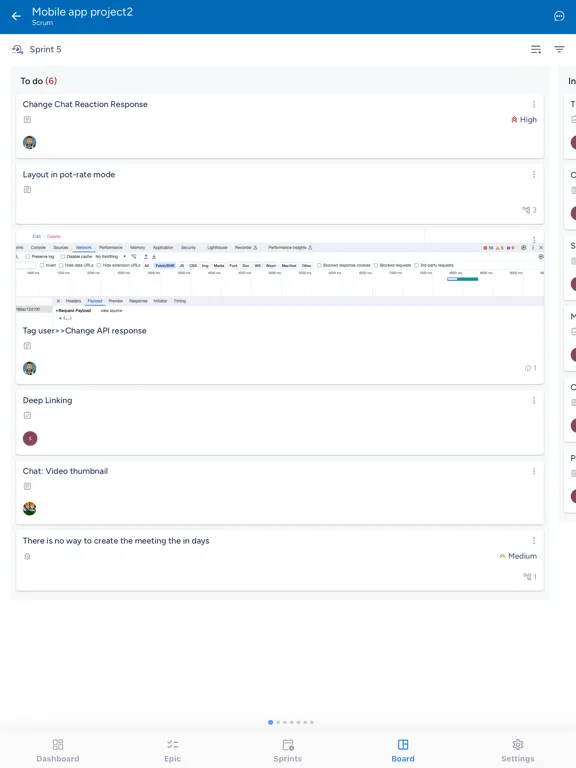Open the Sprint 5 sprint selector
The image size is (576, 768).
pos(37,49)
